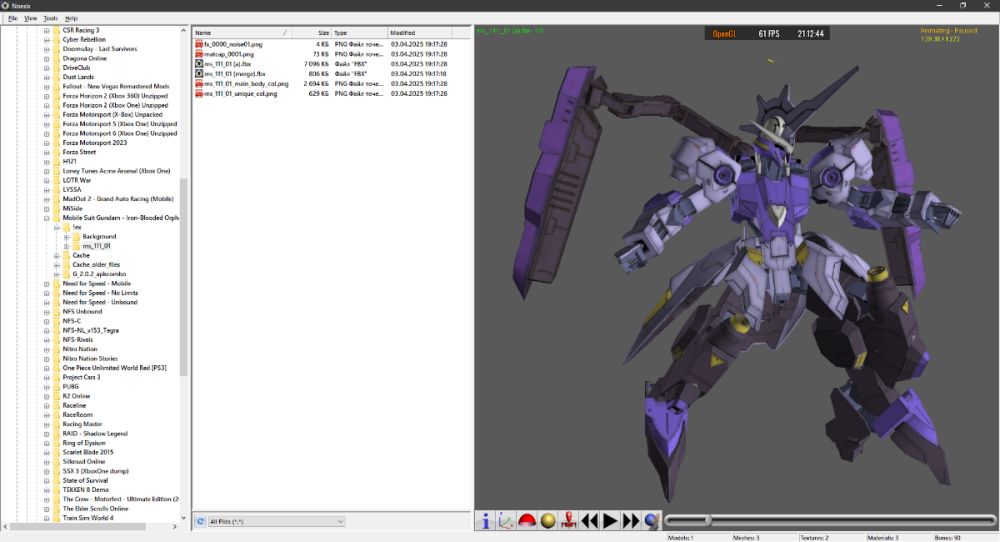Expand the Dragona Online folder node
1000x542 pixels.
coord(47,59)
